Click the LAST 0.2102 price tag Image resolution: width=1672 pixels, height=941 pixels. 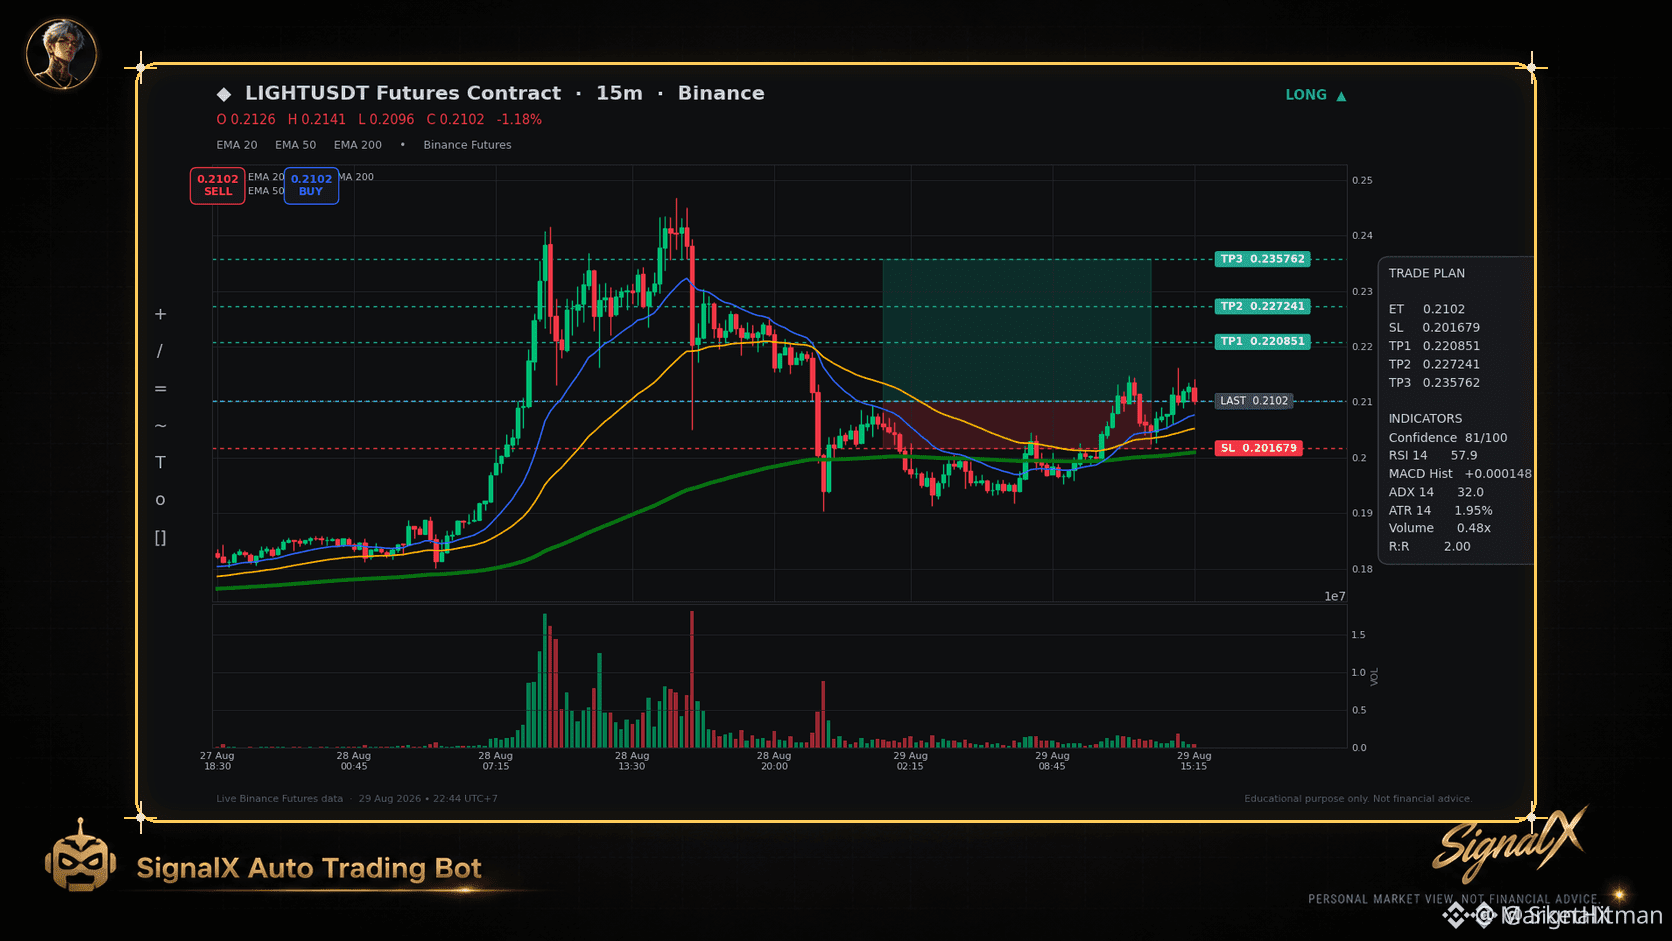point(1254,401)
